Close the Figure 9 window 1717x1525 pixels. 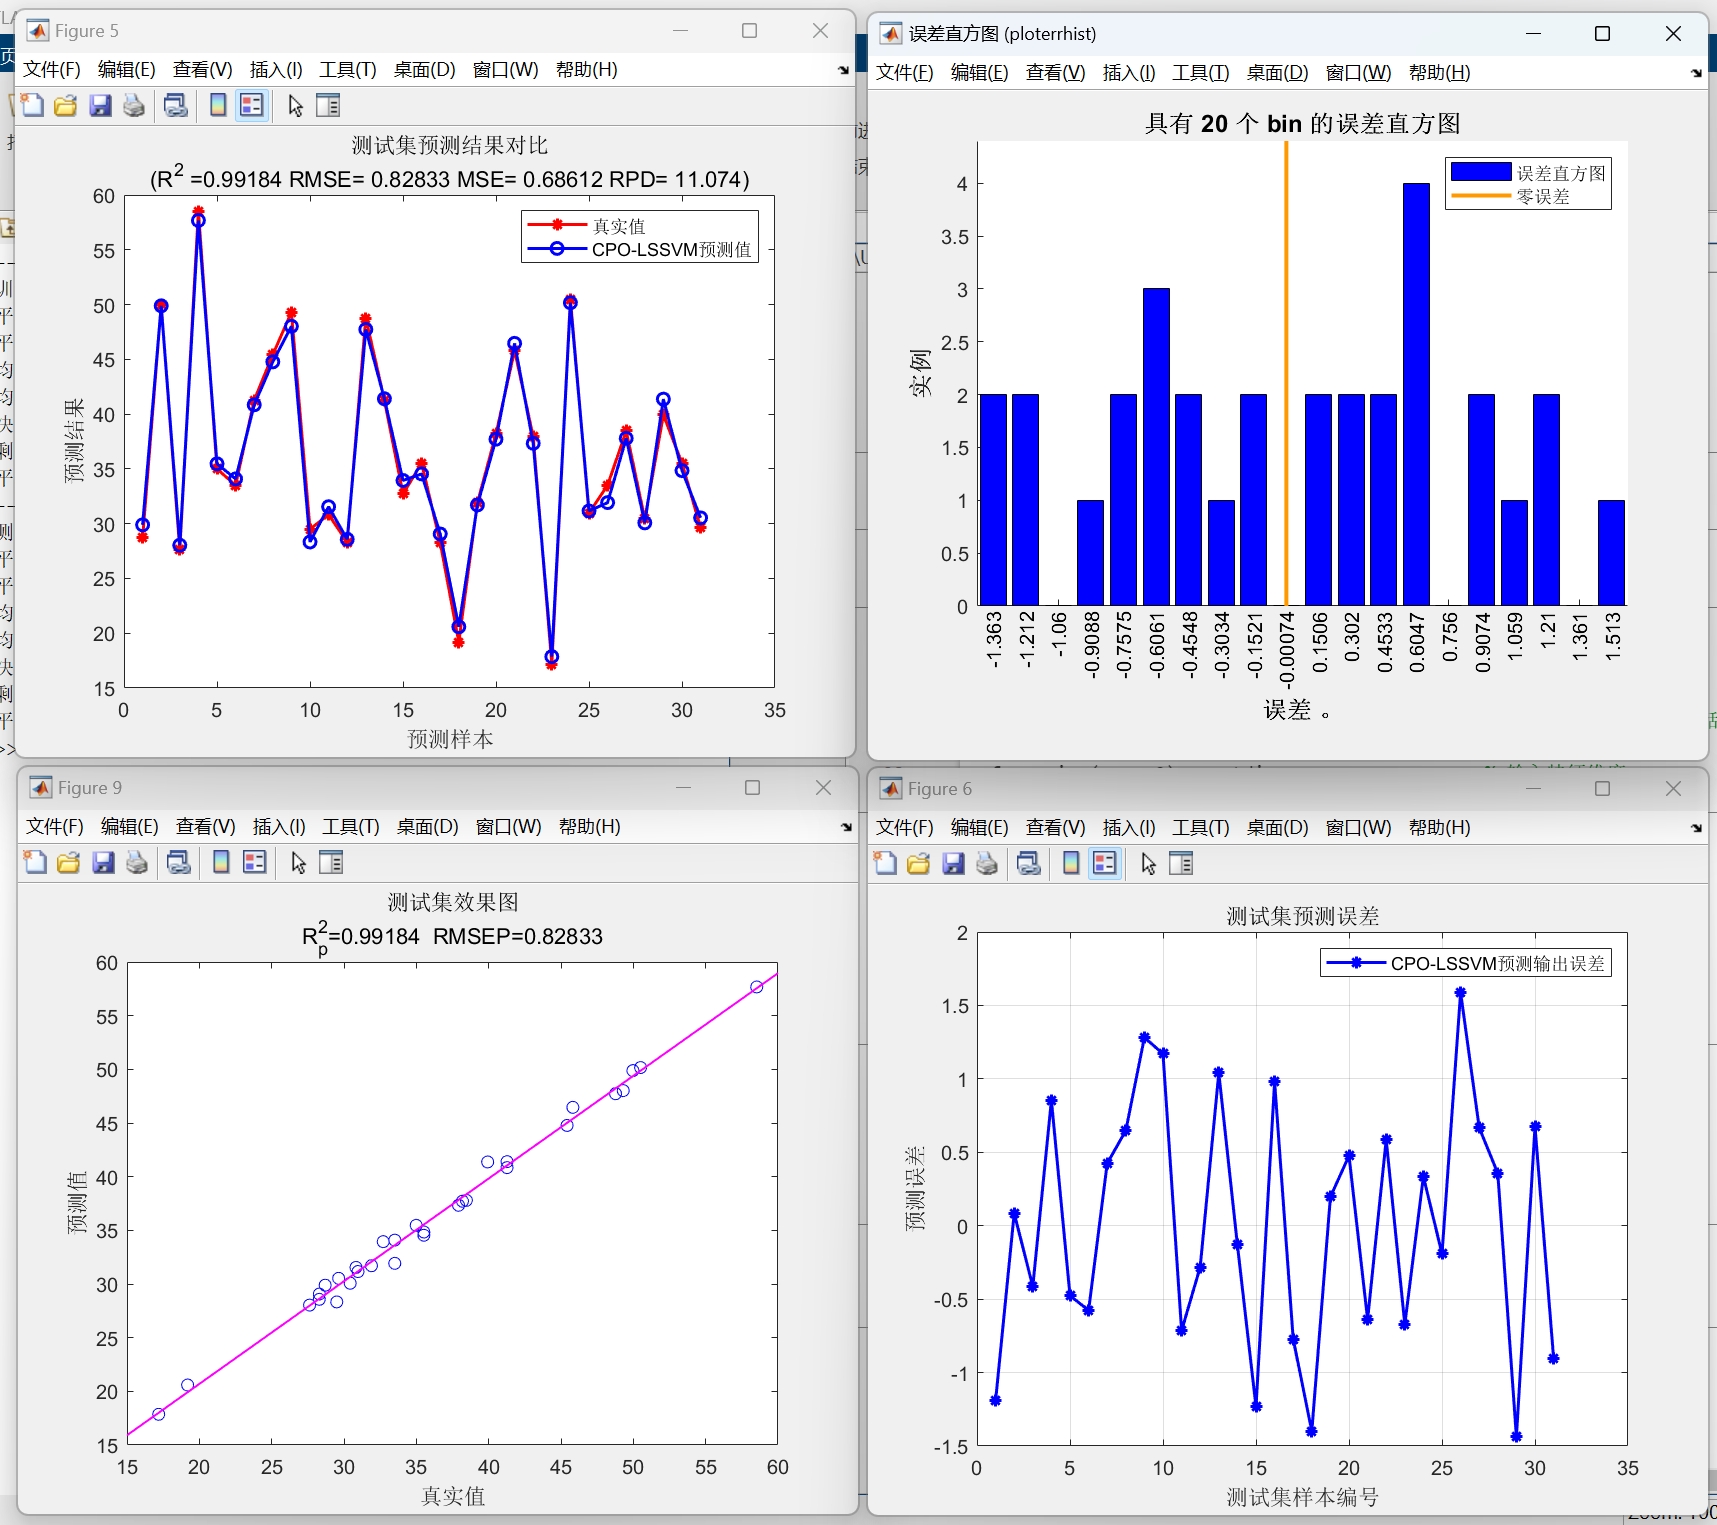tap(823, 788)
